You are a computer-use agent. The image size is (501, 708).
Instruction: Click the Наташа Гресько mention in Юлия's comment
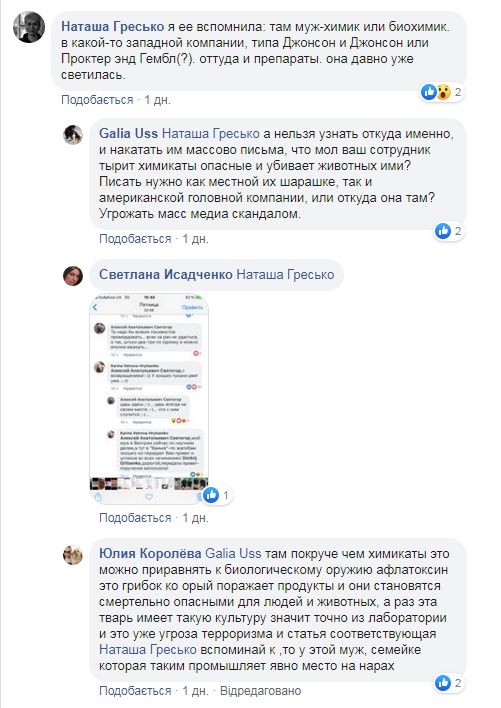coord(148,650)
